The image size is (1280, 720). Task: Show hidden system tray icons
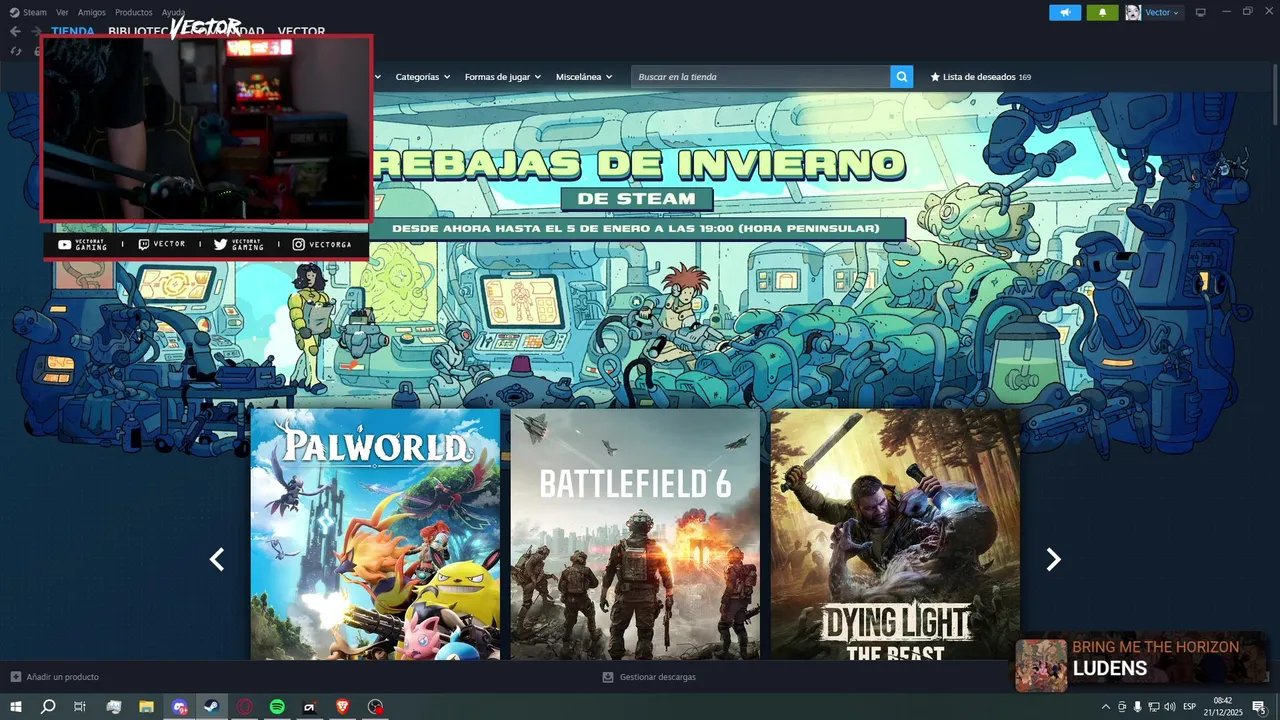pyautogui.click(x=1105, y=707)
